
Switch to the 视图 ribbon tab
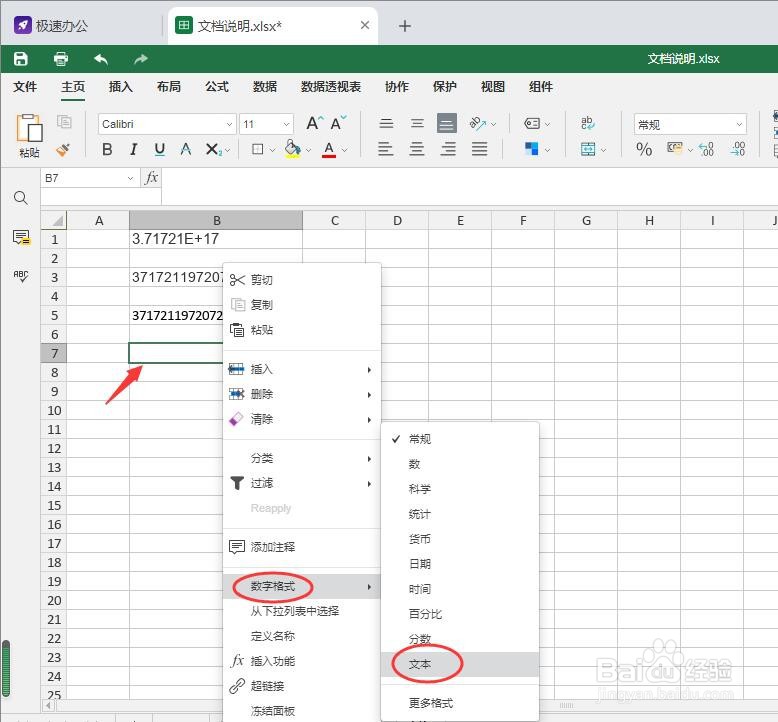(493, 87)
